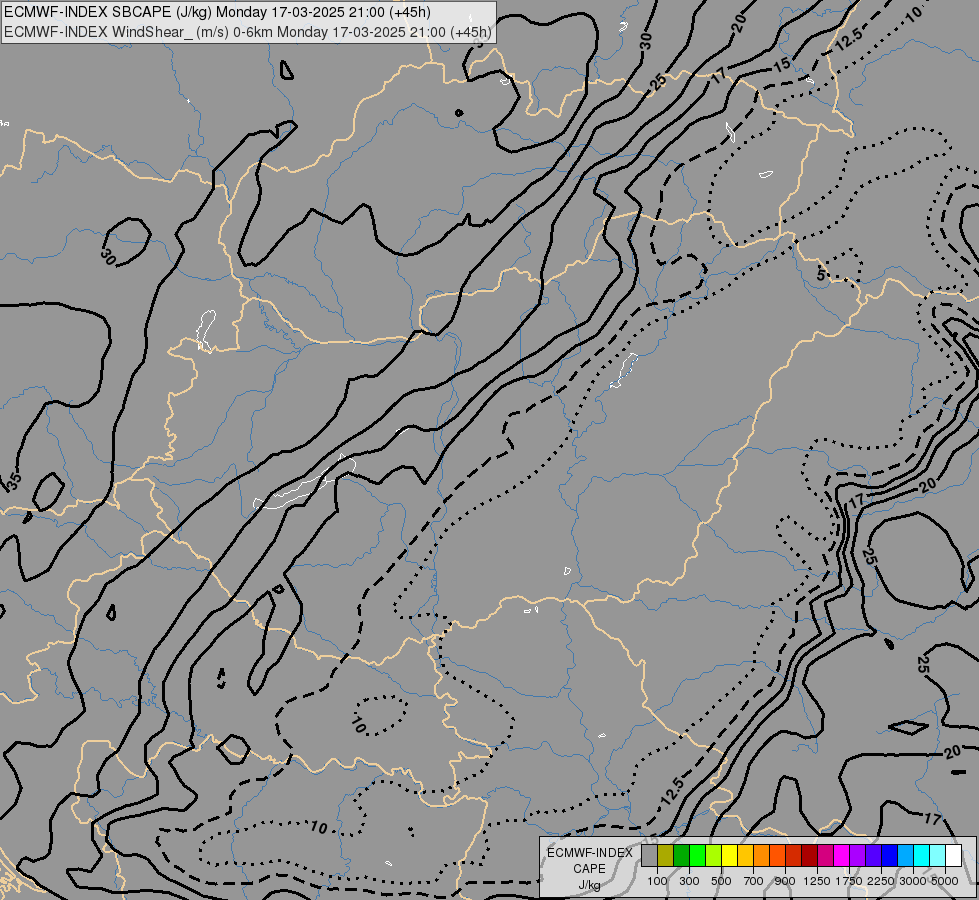Viewport: 979px width, 900px height.
Task: Click the legend text ECMWF-INDEX
Action: coord(589,853)
